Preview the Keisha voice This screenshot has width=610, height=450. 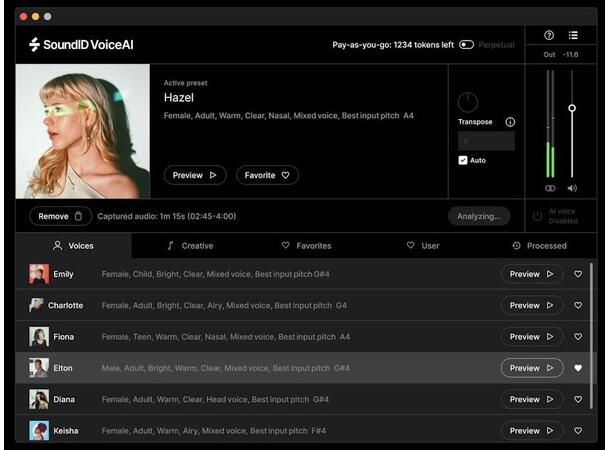pos(532,431)
